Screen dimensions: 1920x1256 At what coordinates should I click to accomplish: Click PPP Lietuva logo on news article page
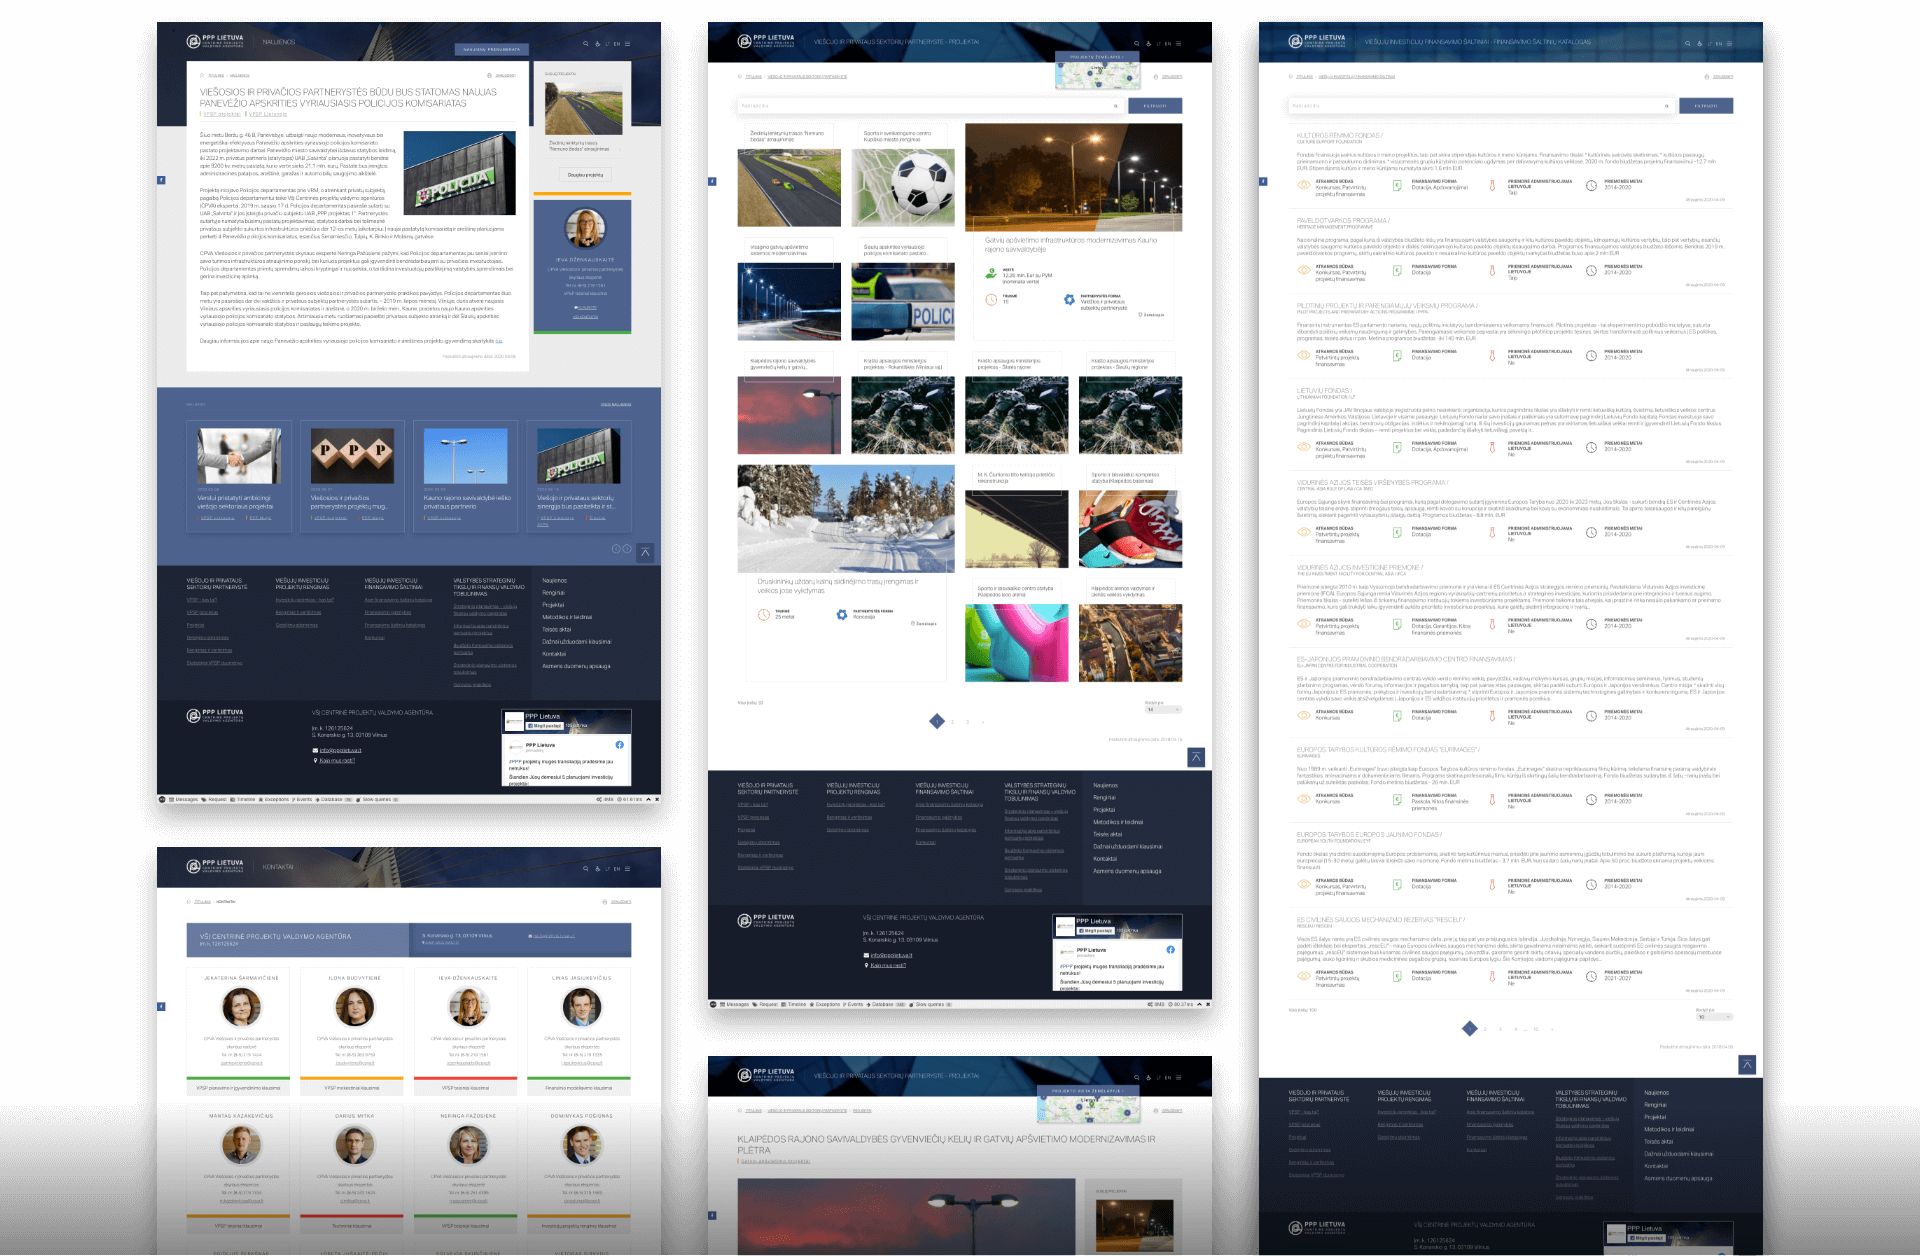215,41
